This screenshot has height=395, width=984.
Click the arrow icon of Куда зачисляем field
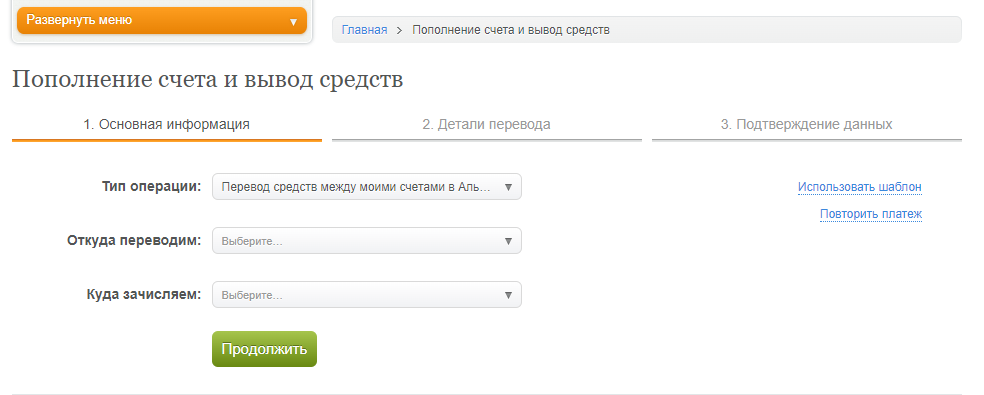click(508, 295)
